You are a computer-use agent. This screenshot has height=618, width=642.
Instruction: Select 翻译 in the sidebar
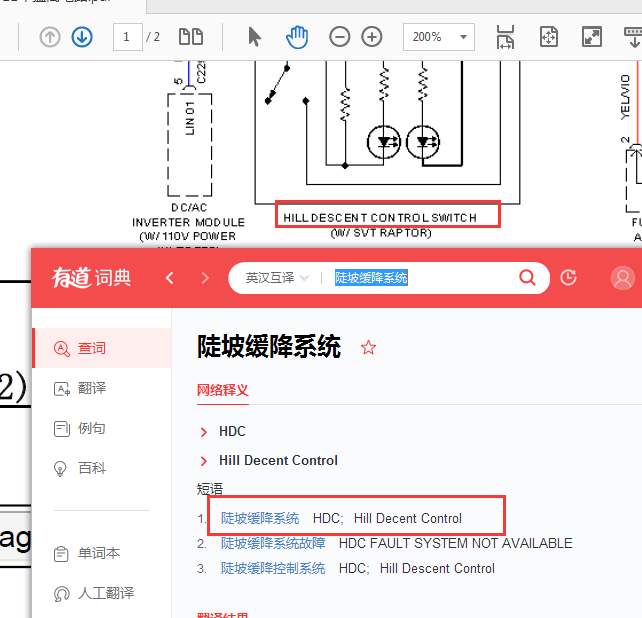click(x=102, y=388)
